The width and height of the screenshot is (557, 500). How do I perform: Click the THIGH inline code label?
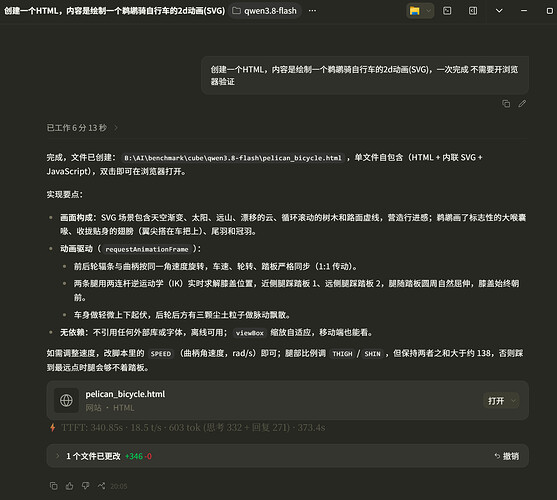pos(342,354)
